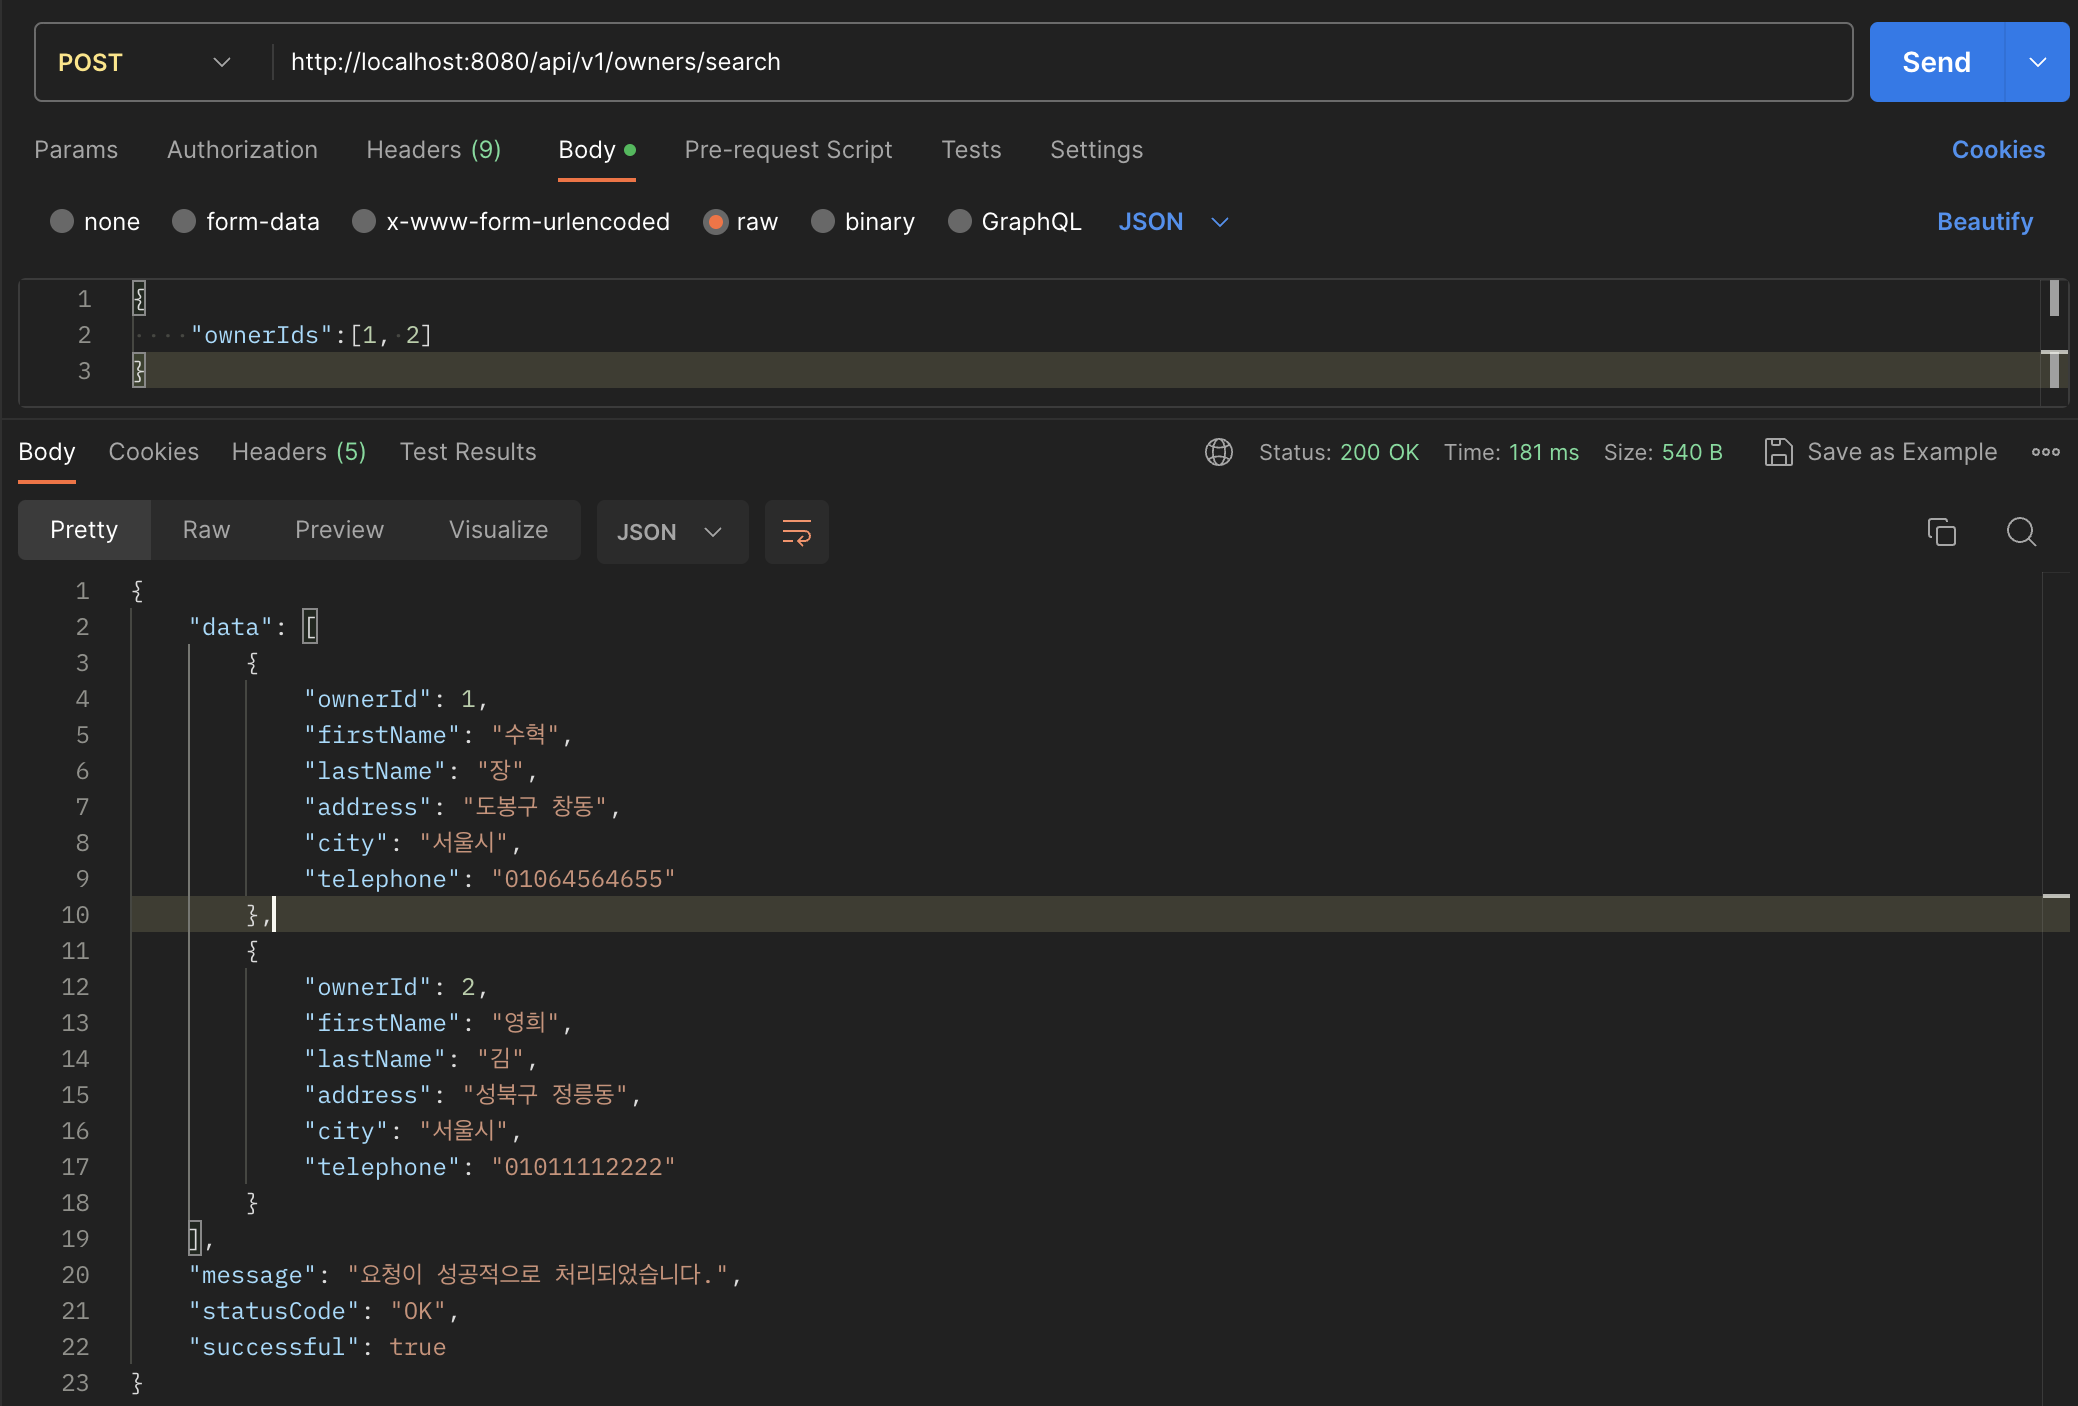
Task: Open the response more options ellipsis
Action: click(2045, 452)
